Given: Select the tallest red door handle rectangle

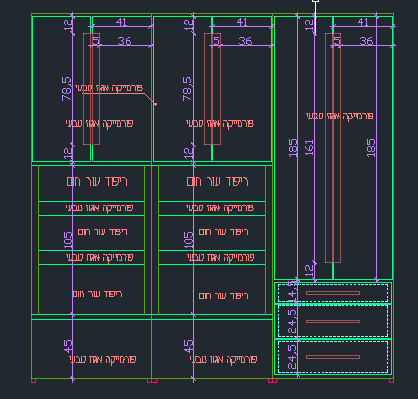Looking at the screenshot, I should click(333, 148).
